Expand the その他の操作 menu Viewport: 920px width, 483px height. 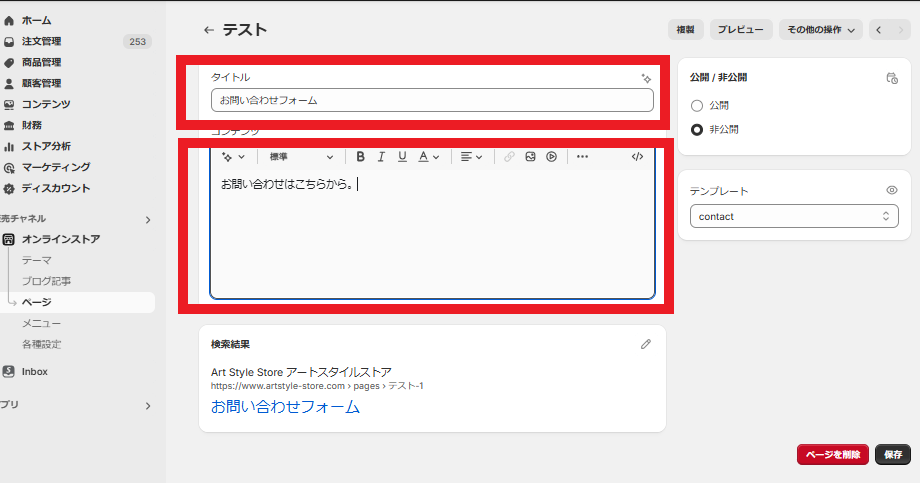(820, 30)
